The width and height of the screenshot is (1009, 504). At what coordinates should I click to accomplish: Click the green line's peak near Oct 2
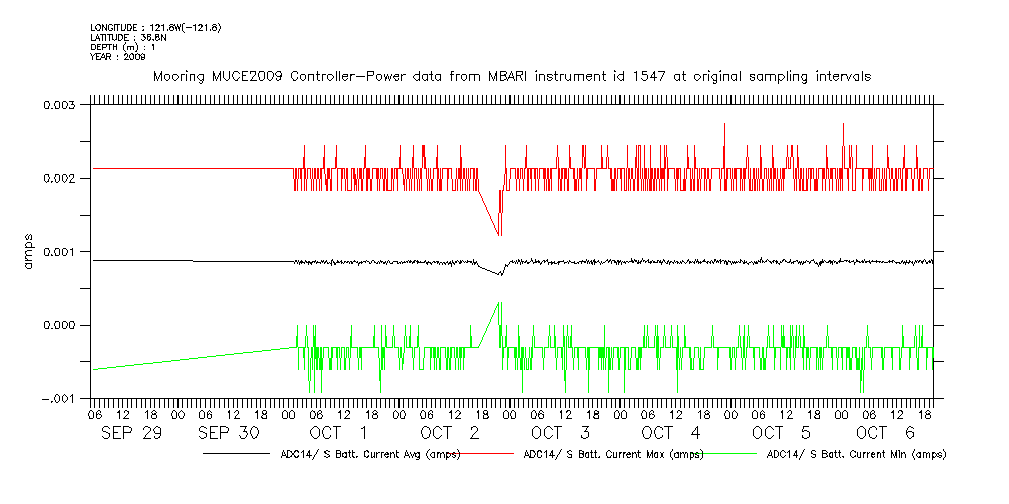[499, 302]
